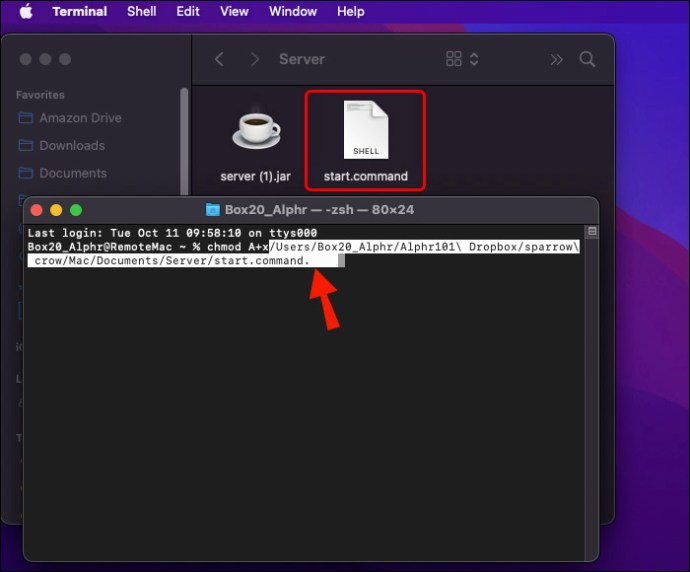The image size is (690, 572).
Task: Open the Terminal app menu
Action: pyautogui.click(x=80, y=11)
